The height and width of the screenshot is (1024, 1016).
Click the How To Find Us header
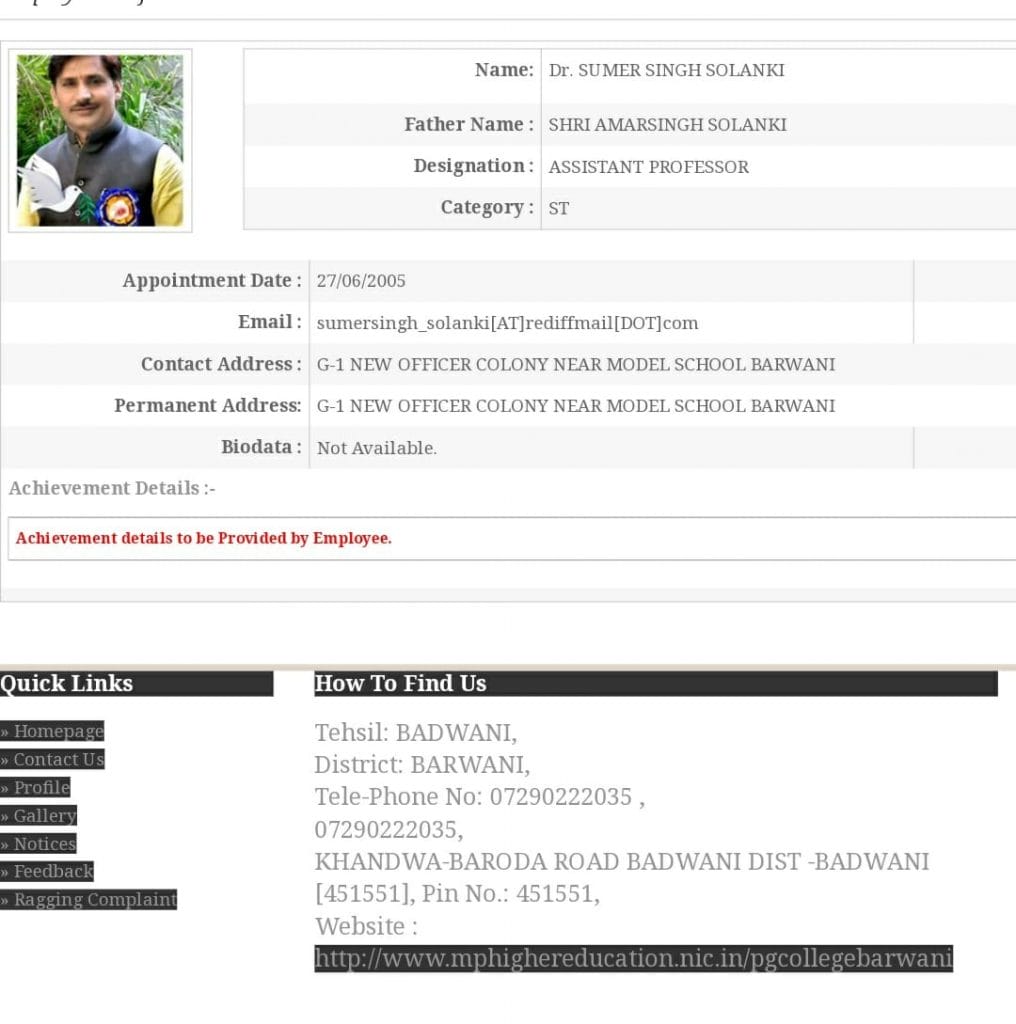tap(400, 684)
